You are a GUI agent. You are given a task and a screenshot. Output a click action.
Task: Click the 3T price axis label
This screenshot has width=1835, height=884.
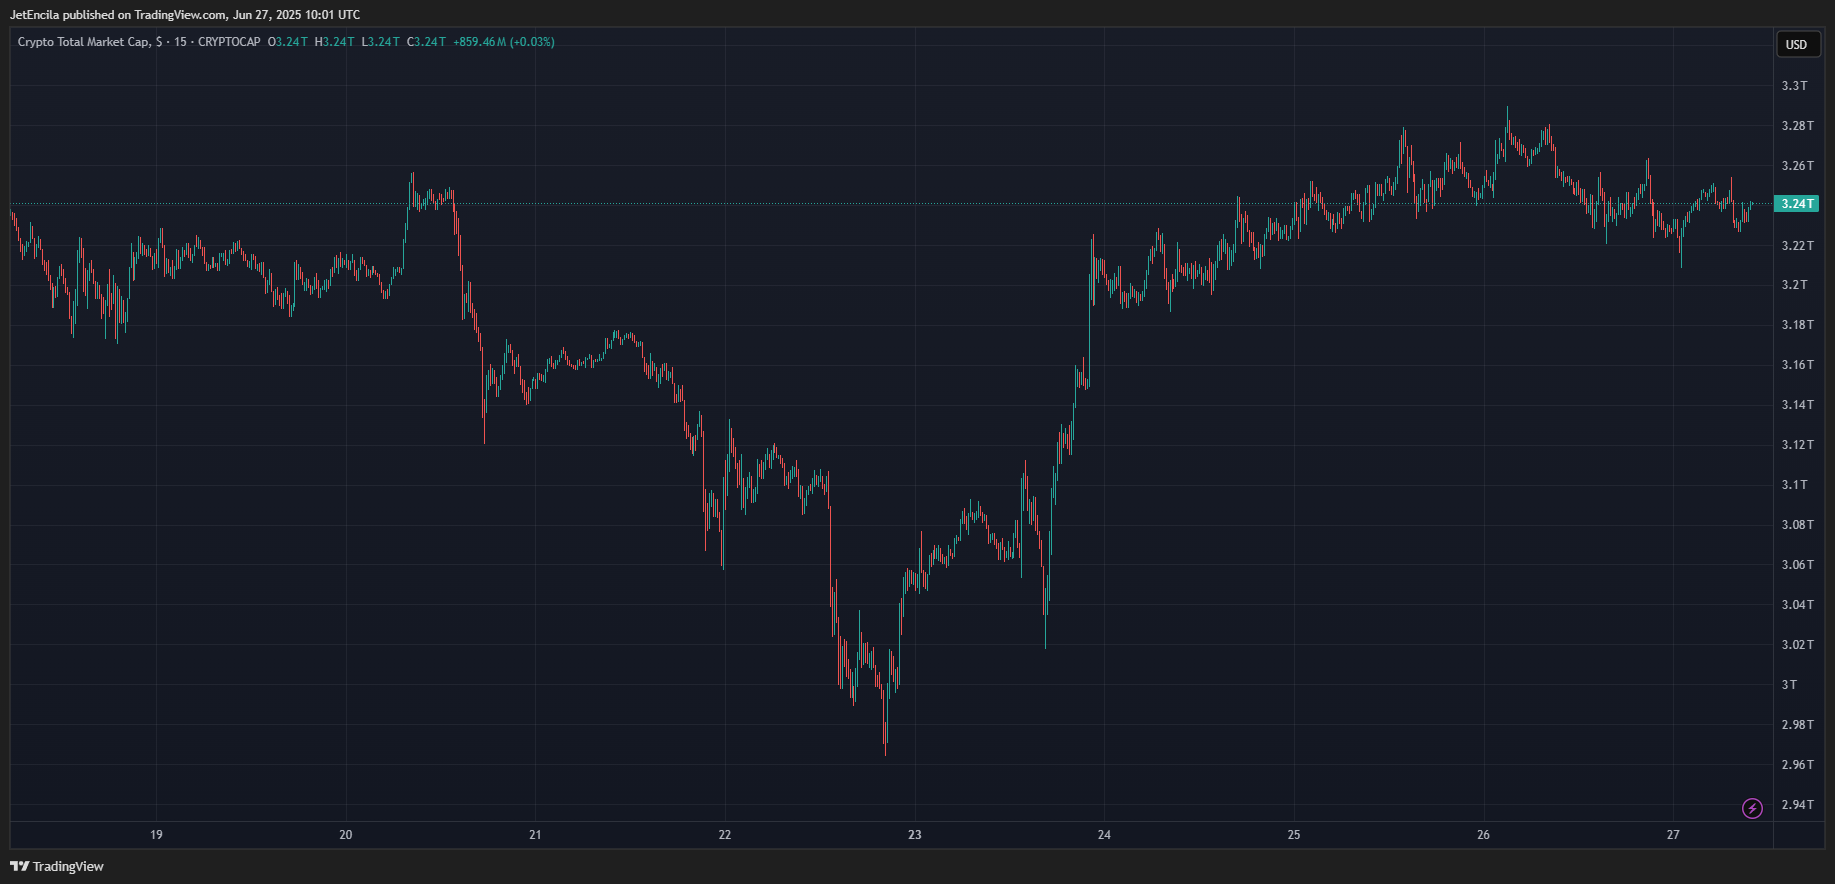tap(1789, 685)
